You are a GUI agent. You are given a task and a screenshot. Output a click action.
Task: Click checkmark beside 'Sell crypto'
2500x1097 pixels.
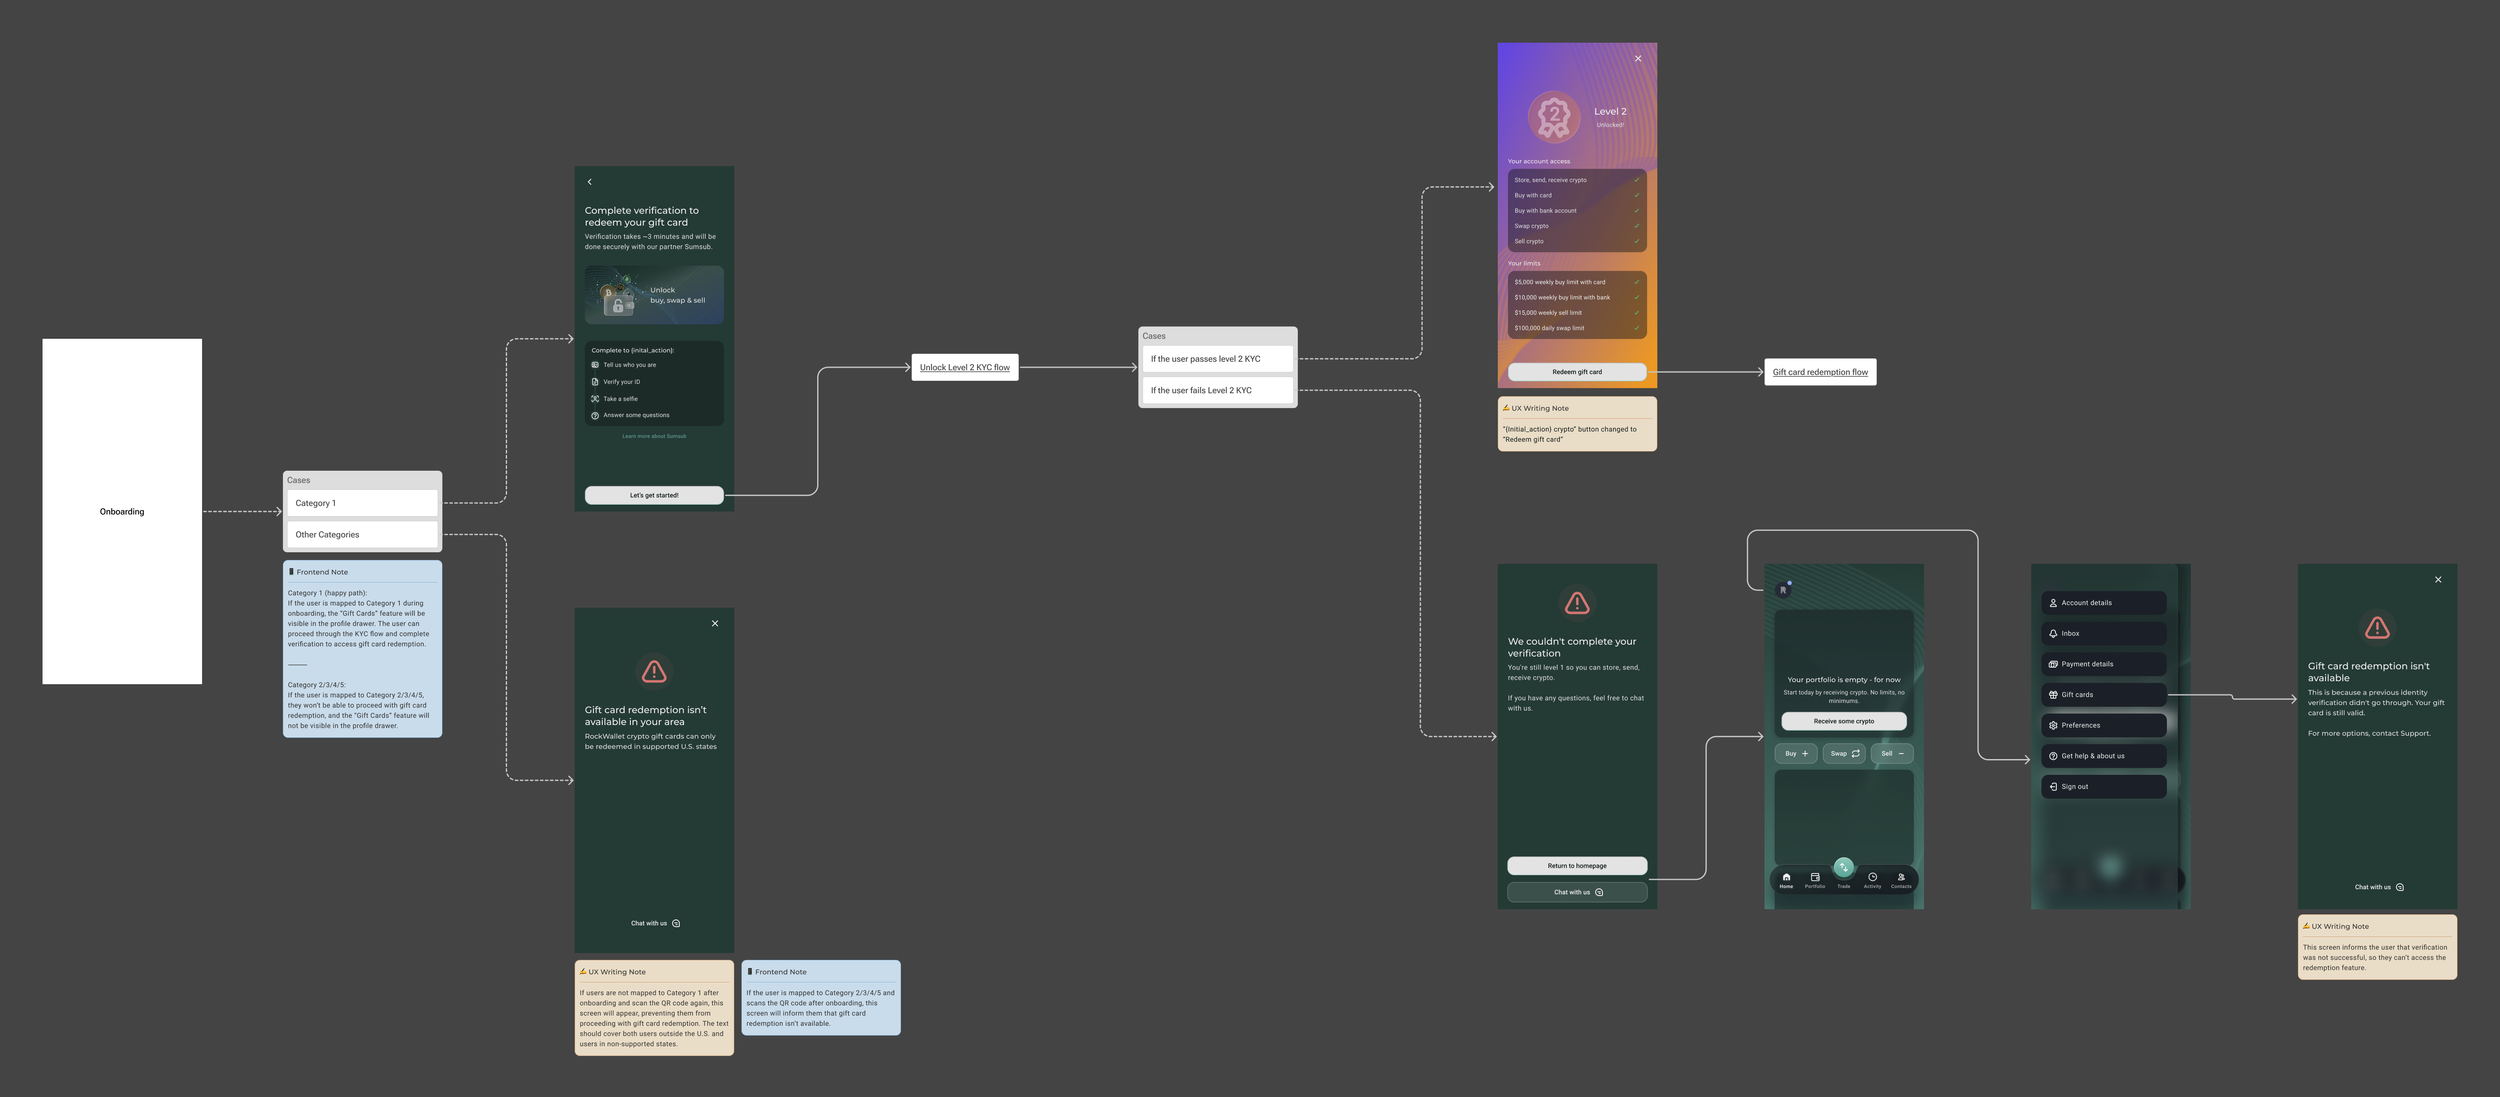tap(1637, 241)
